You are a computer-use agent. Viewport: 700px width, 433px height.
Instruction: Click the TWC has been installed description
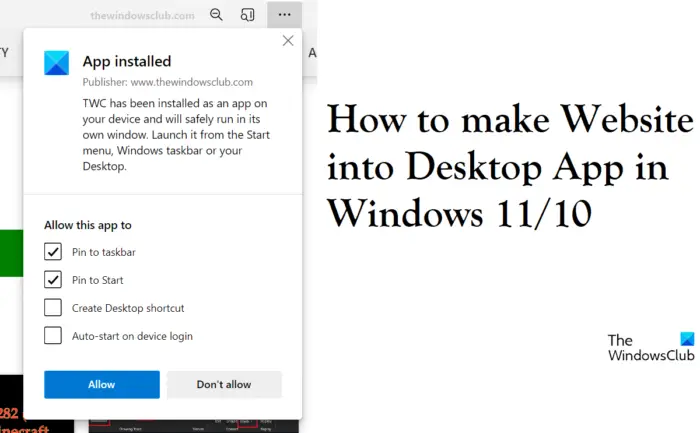[176, 135]
